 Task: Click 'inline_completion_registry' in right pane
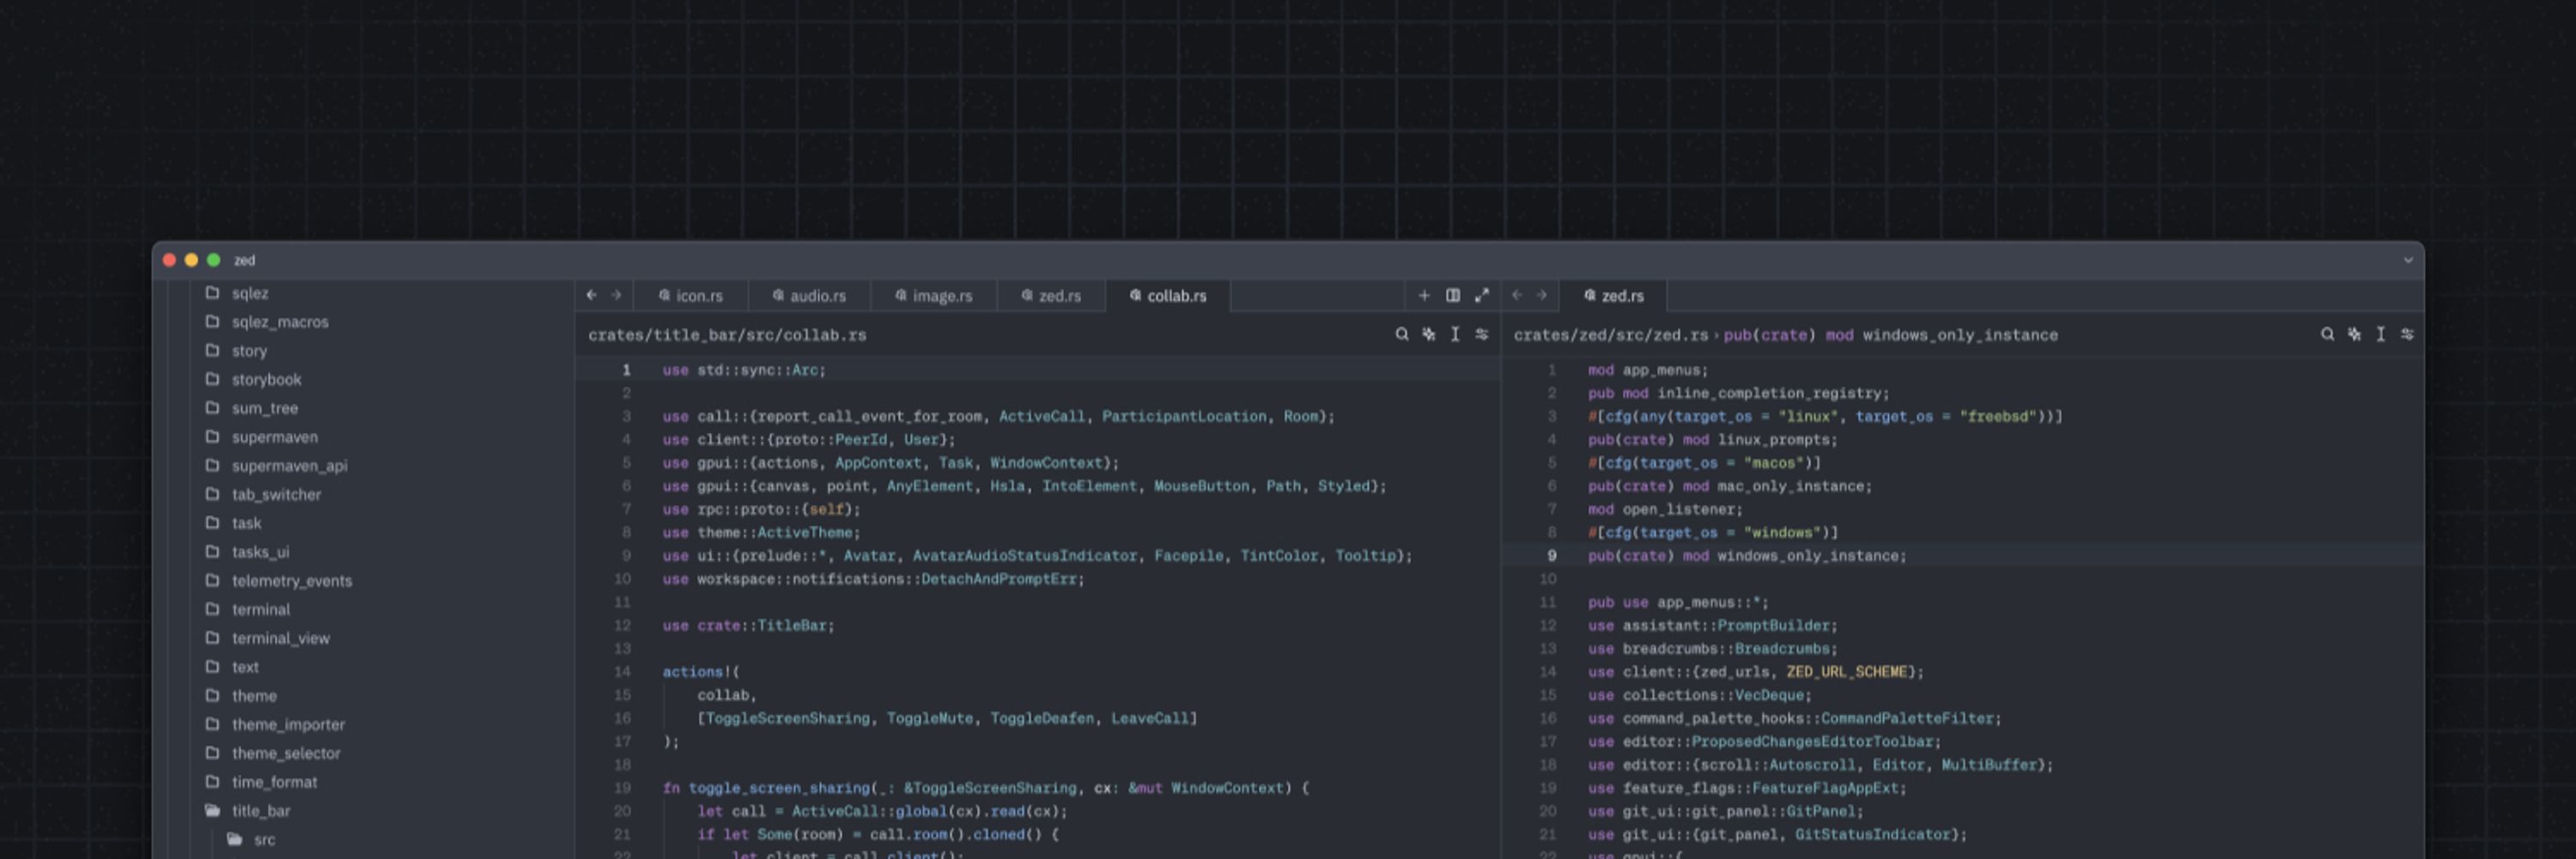(1769, 393)
